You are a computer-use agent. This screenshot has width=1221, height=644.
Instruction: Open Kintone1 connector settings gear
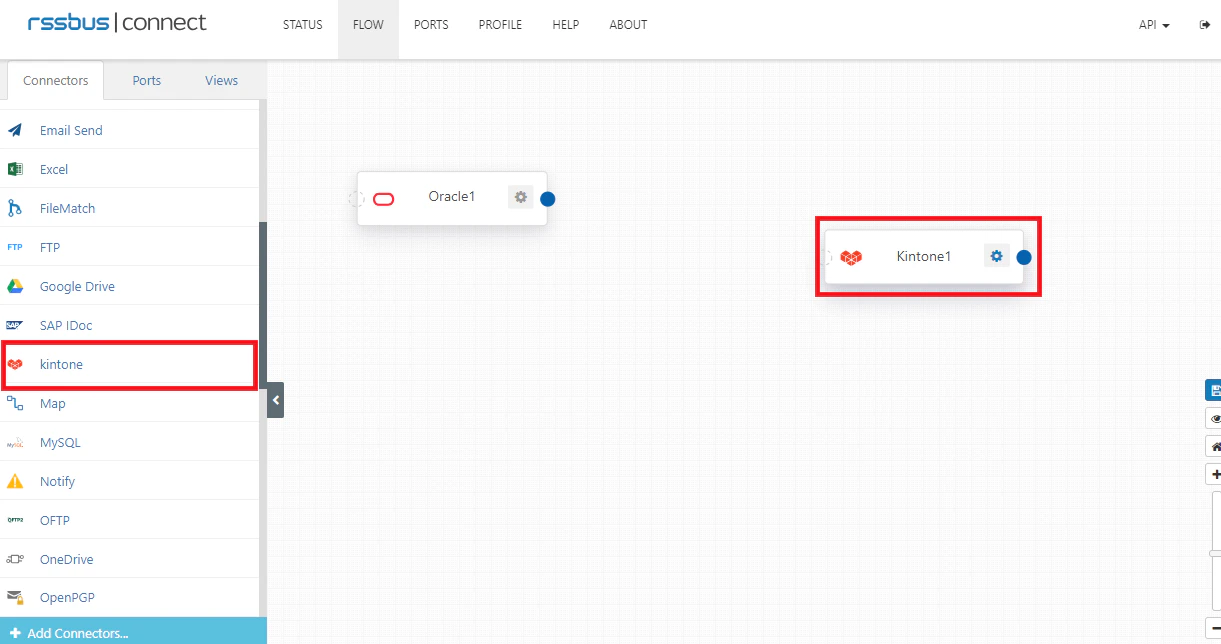pyautogui.click(x=996, y=256)
